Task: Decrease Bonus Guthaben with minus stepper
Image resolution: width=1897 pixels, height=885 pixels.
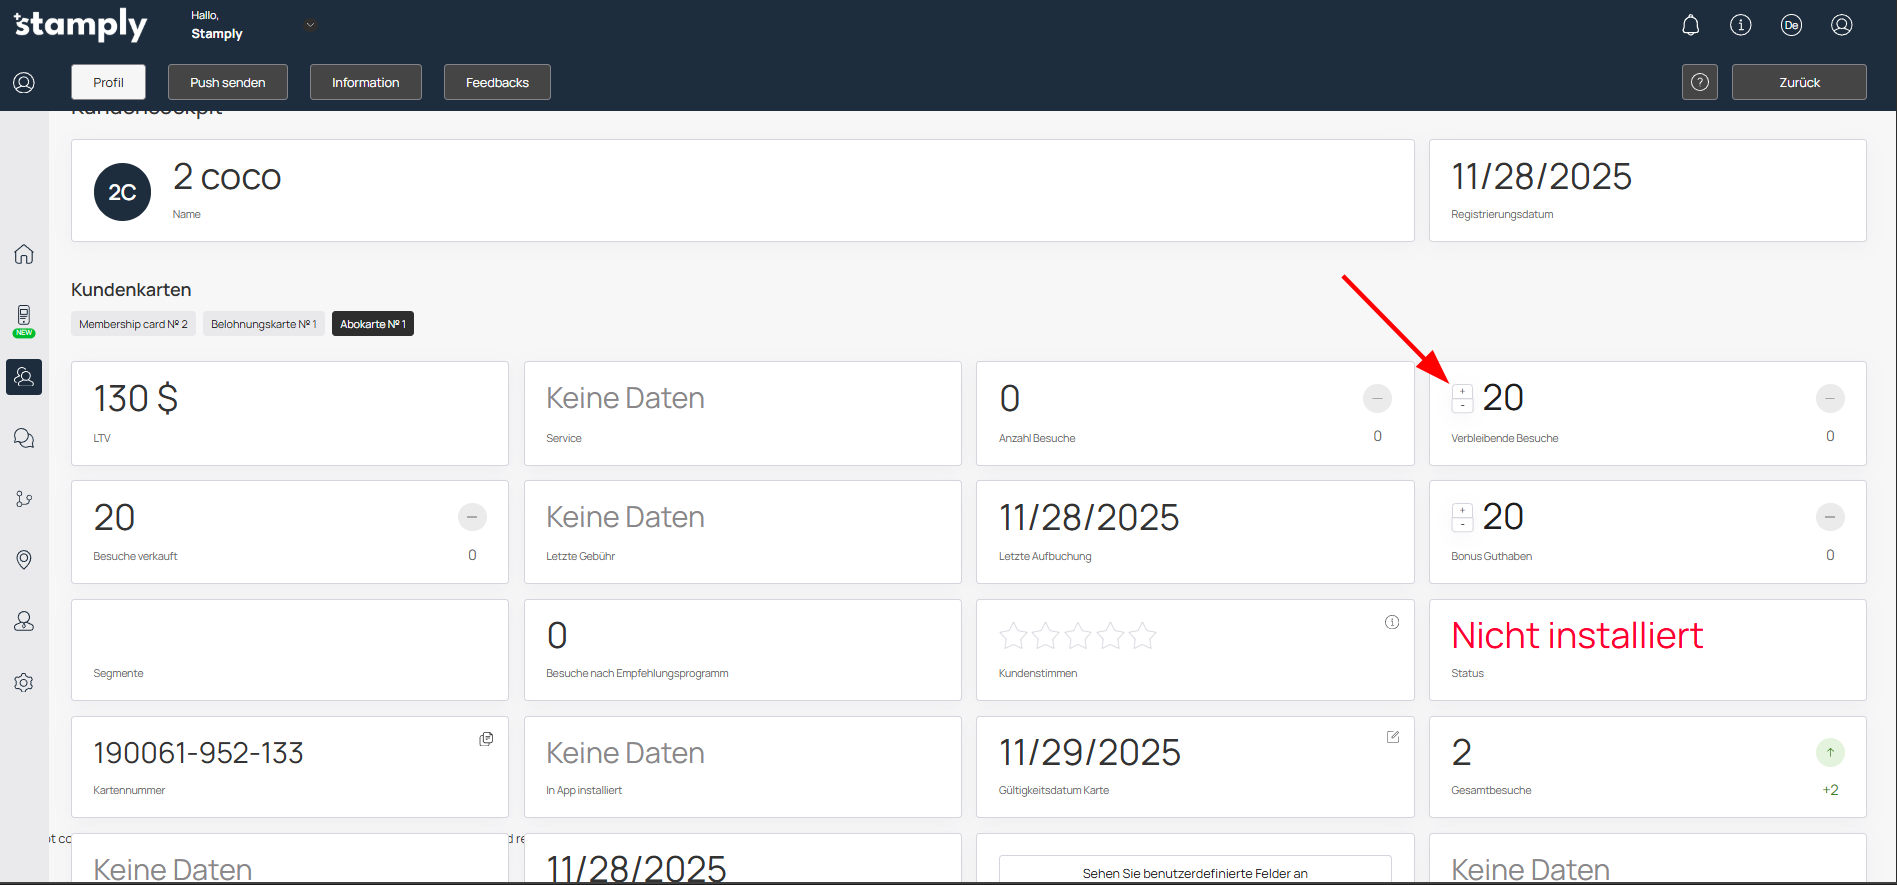Action: [x=1462, y=524]
